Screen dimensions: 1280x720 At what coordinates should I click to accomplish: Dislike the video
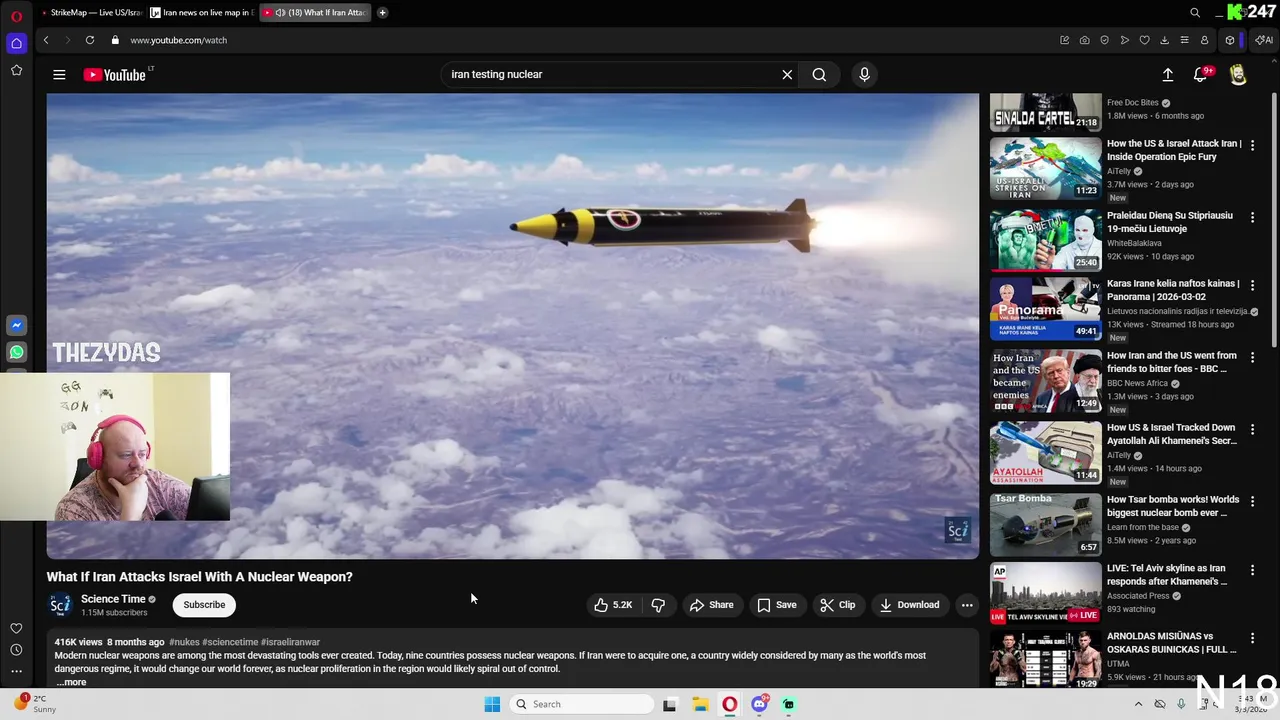tap(658, 605)
